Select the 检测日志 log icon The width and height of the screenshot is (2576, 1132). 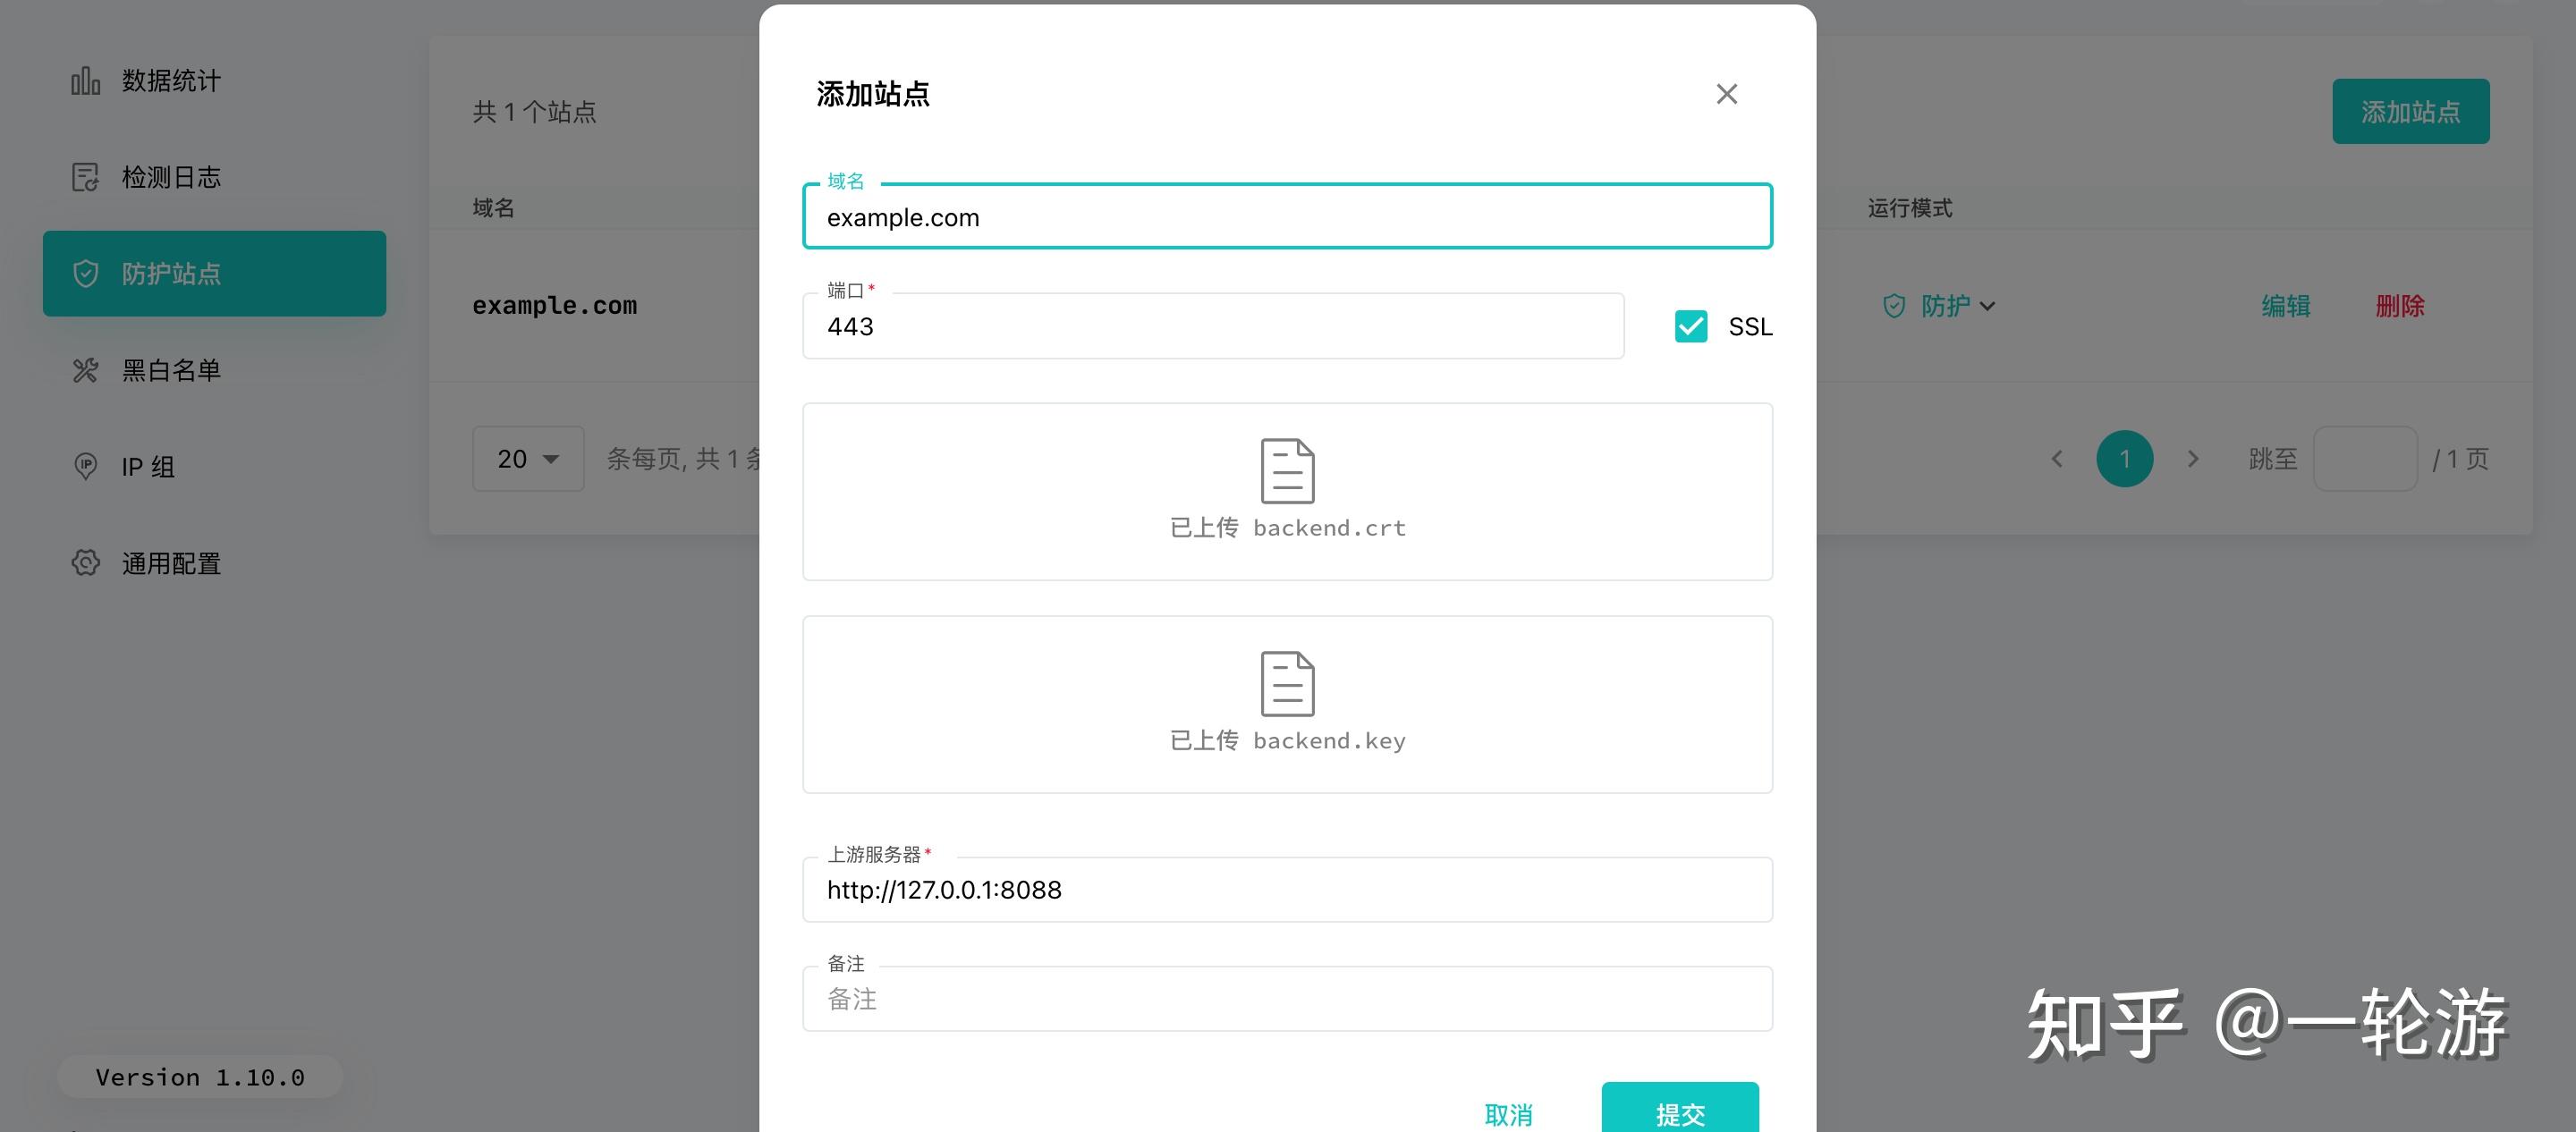pyautogui.click(x=86, y=176)
